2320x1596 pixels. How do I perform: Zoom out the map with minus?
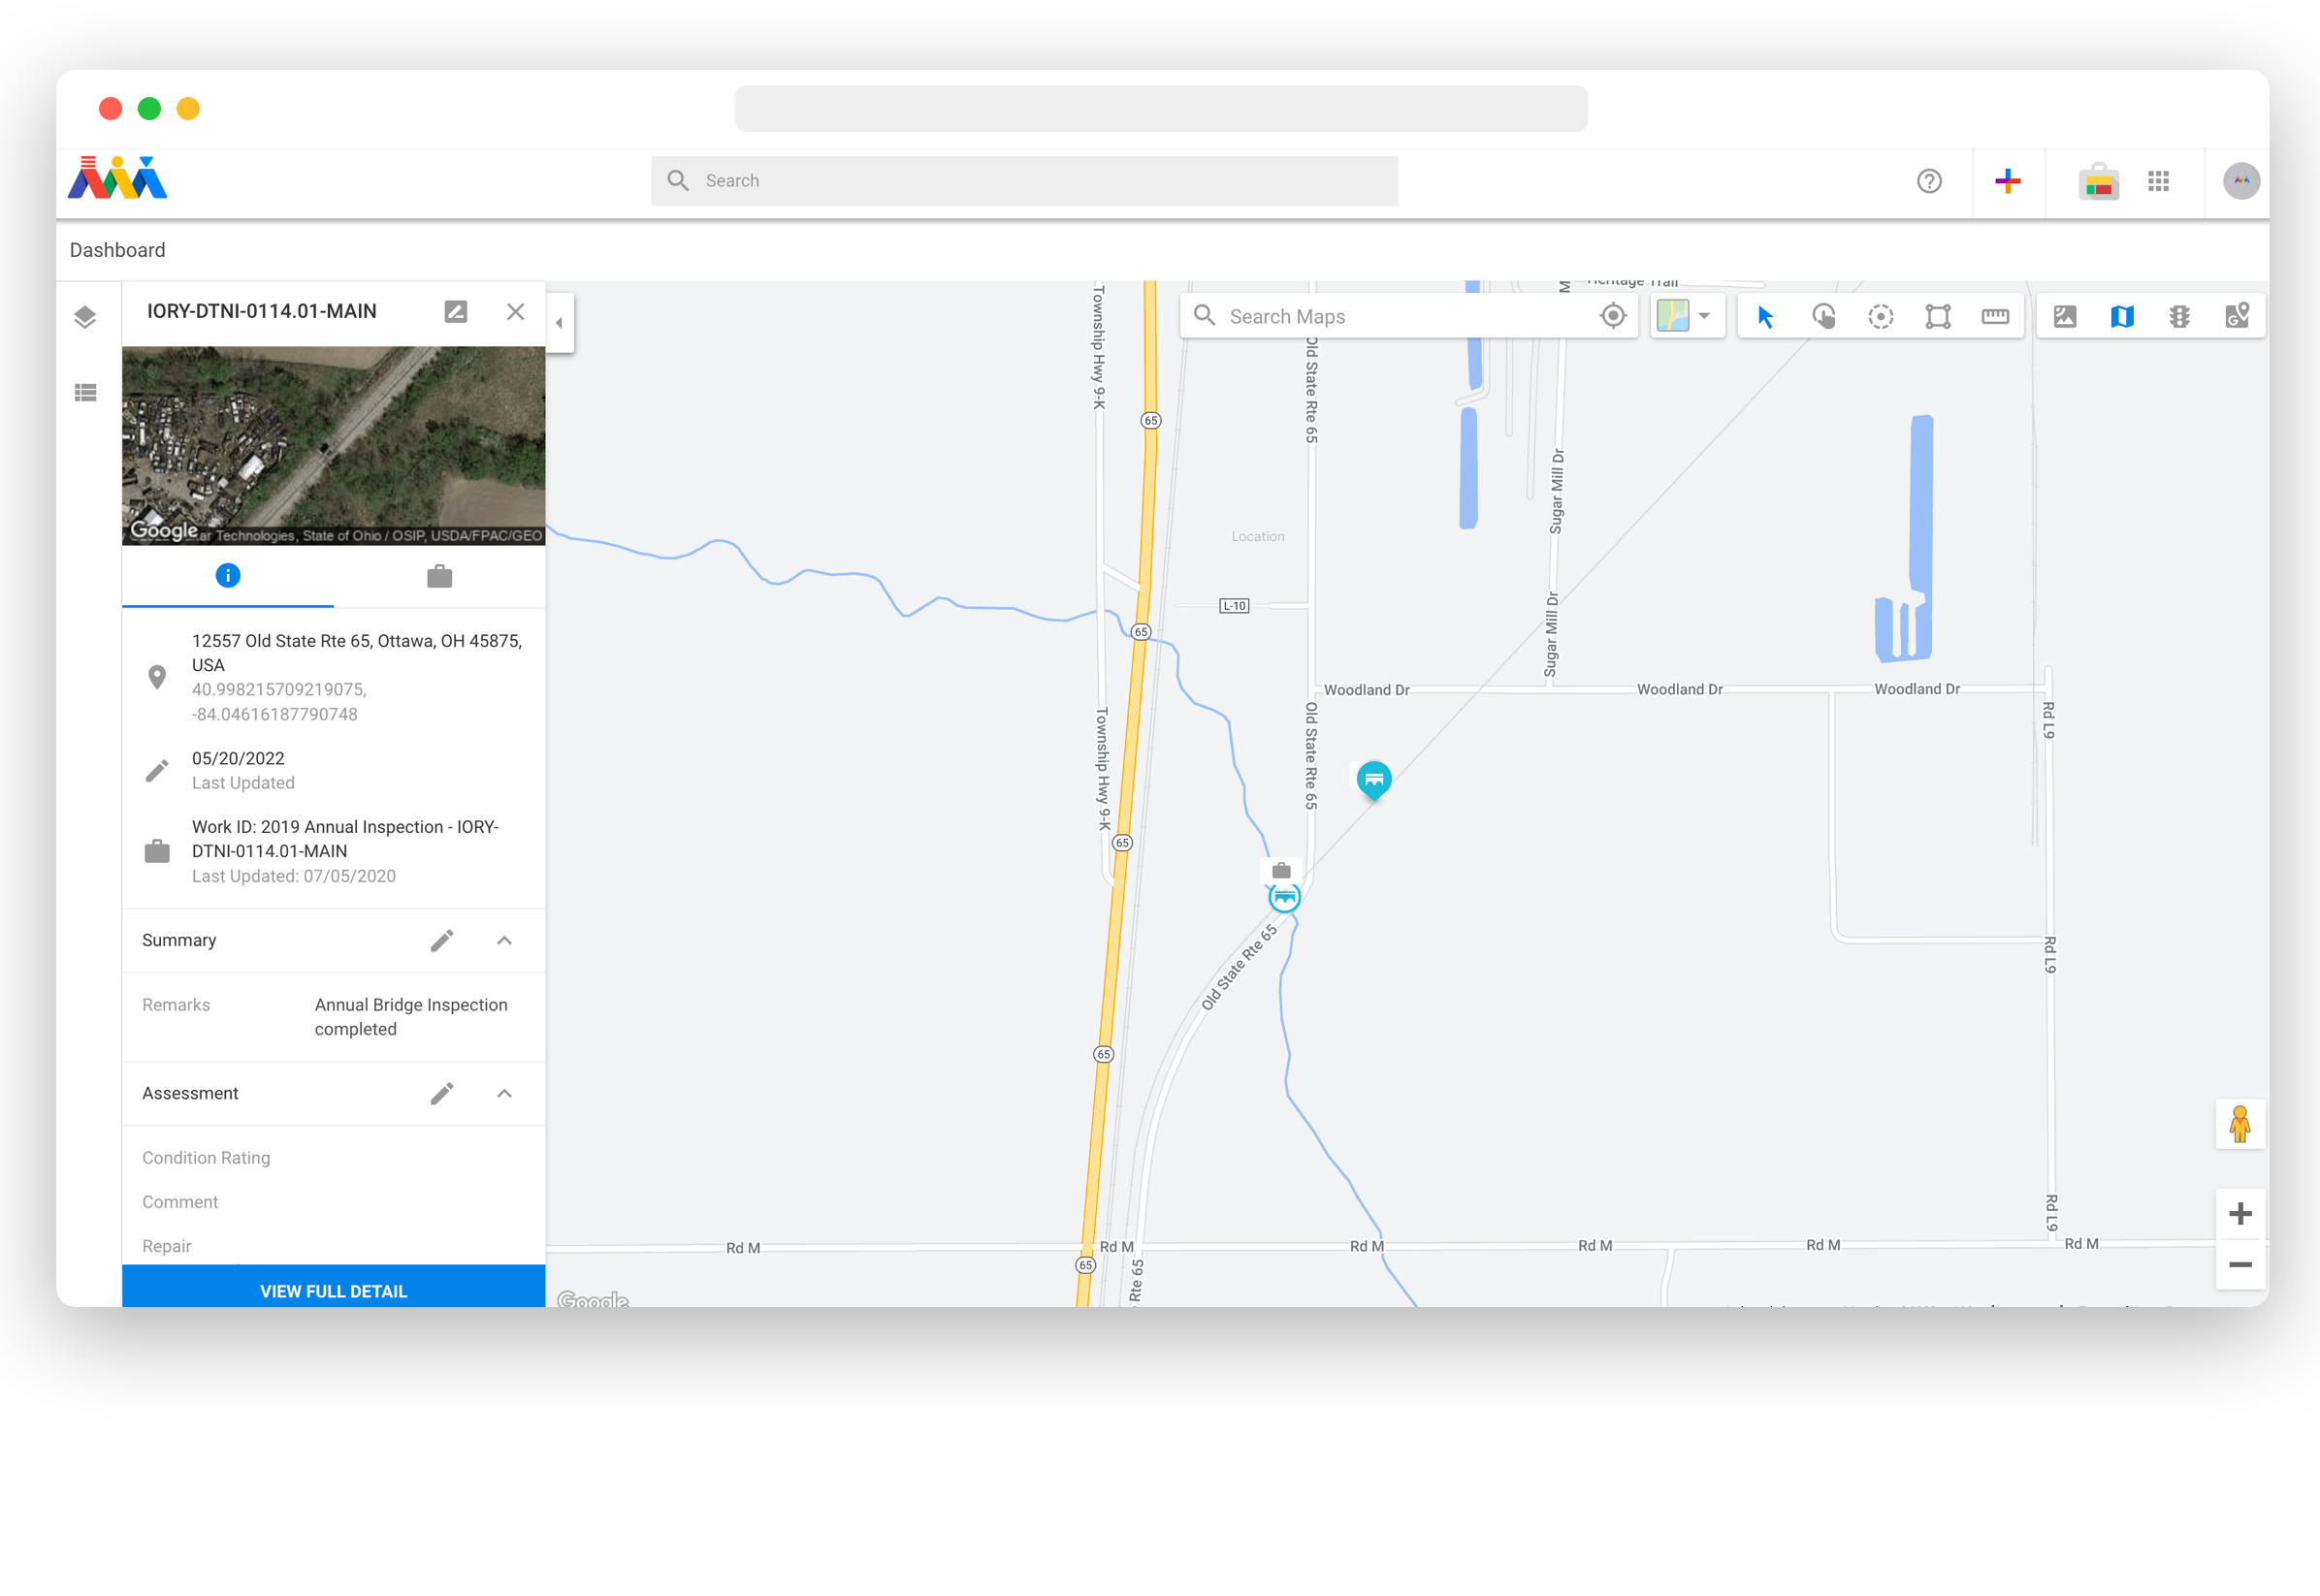click(2240, 1264)
